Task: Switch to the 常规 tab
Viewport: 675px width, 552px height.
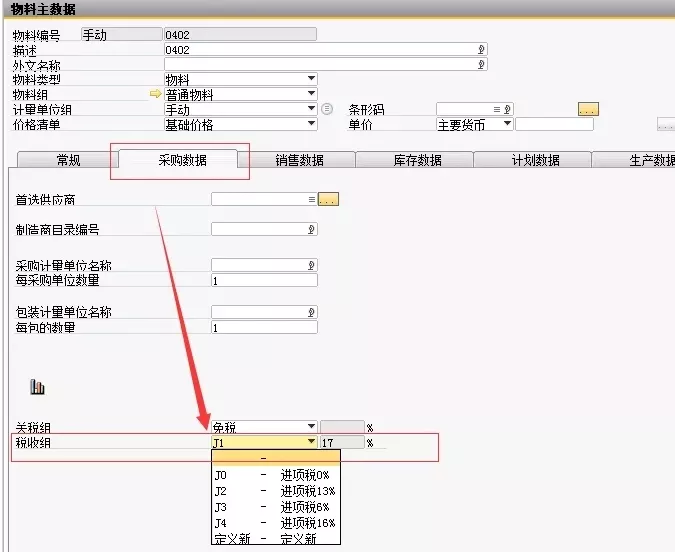Action: [69, 160]
